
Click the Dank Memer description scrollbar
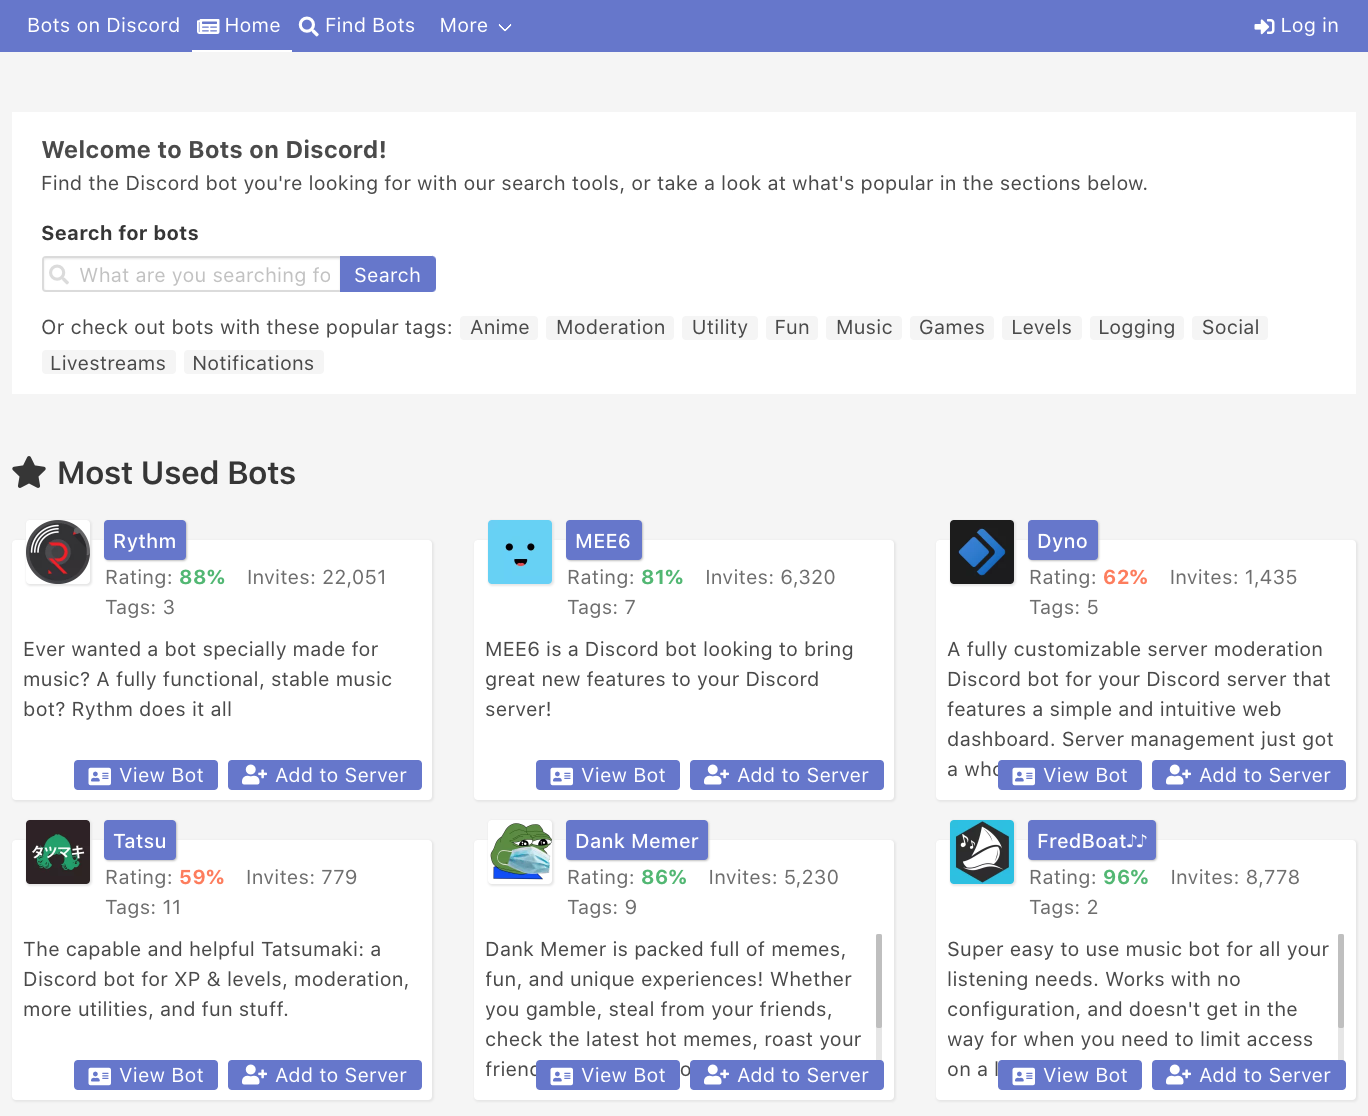pos(879,981)
